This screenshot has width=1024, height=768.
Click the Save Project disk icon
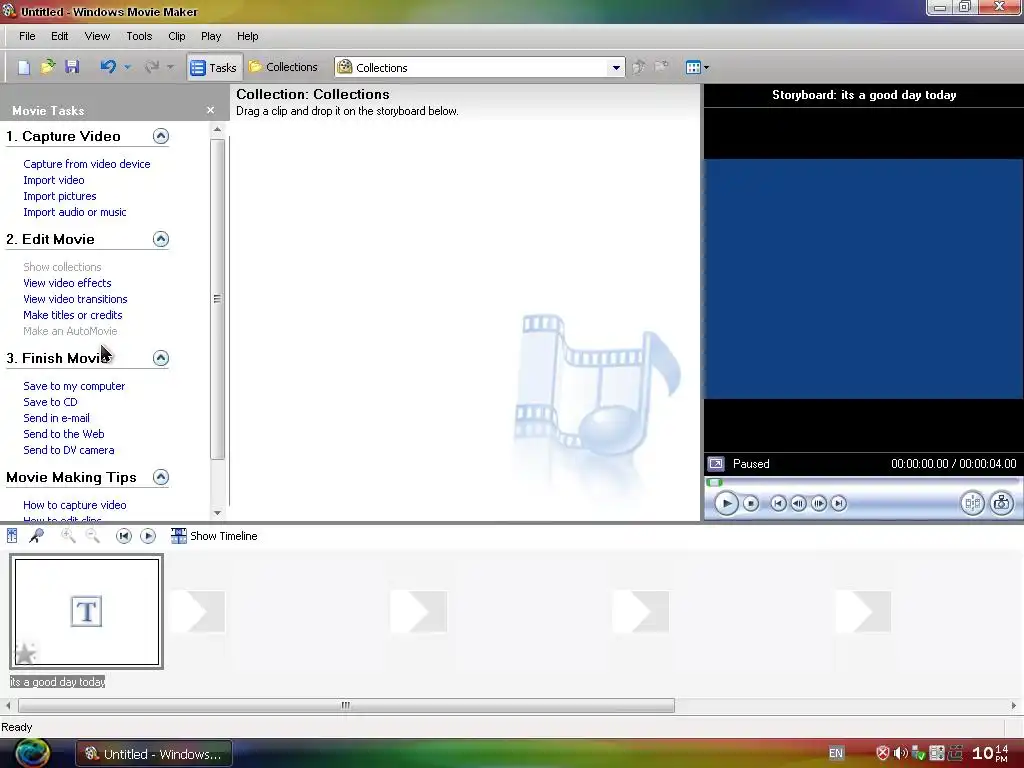[72, 67]
